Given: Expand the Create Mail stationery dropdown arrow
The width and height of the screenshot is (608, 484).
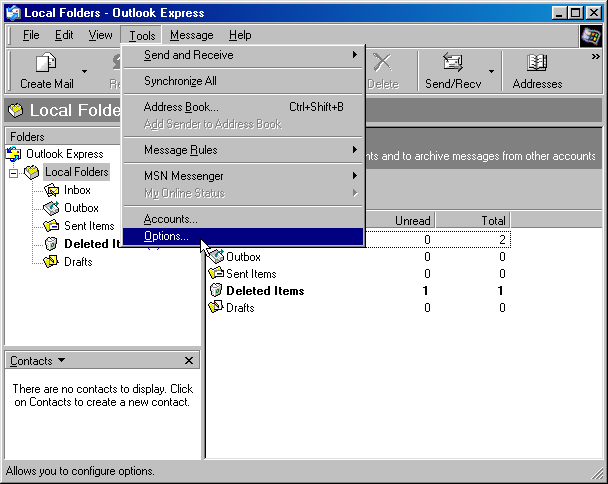Looking at the screenshot, I should (x=85, y=72).
